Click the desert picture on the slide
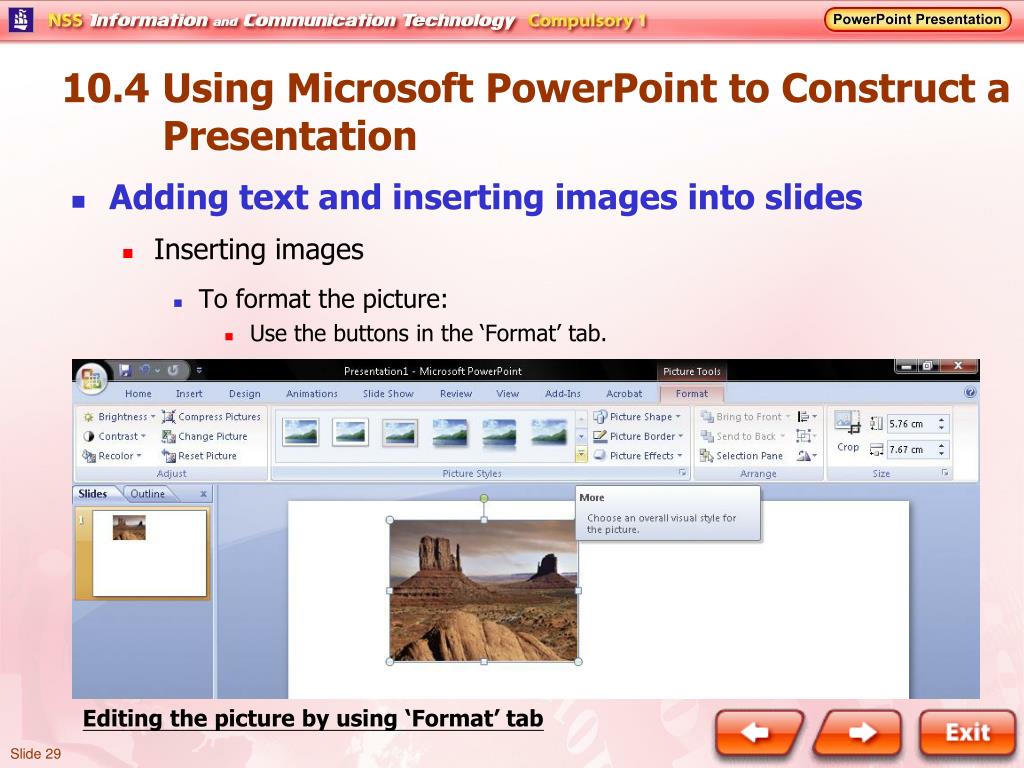1024x768 pixels. [x=483, y=590]
